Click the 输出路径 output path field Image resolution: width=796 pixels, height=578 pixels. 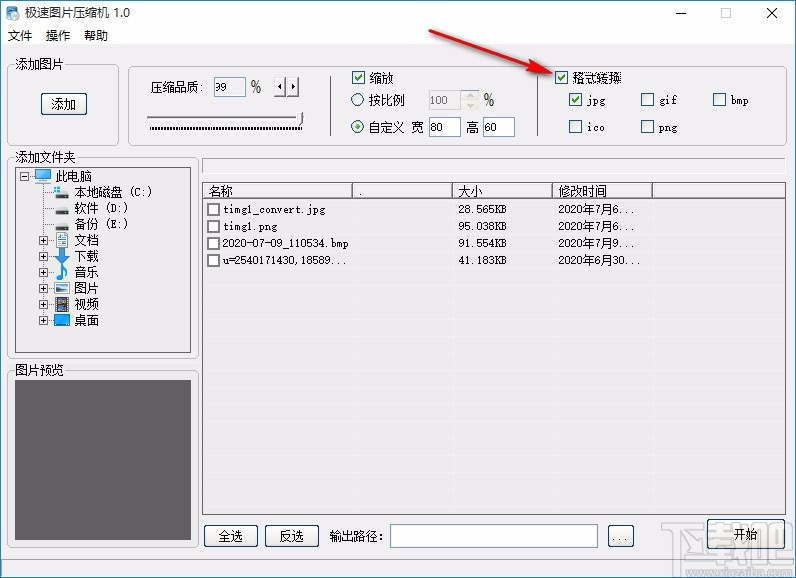[494, 536]
